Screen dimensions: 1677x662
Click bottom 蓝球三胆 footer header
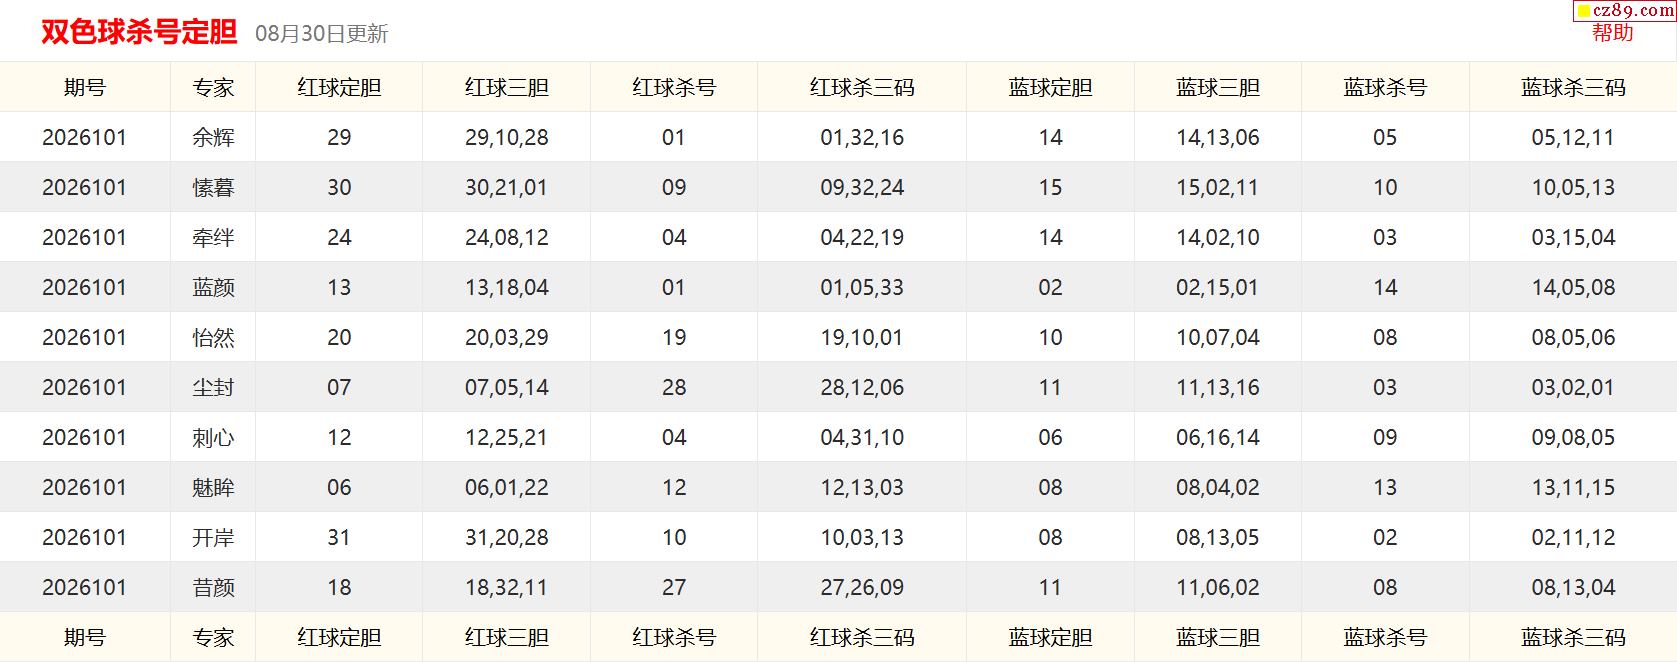click(x=1218, y=638)
